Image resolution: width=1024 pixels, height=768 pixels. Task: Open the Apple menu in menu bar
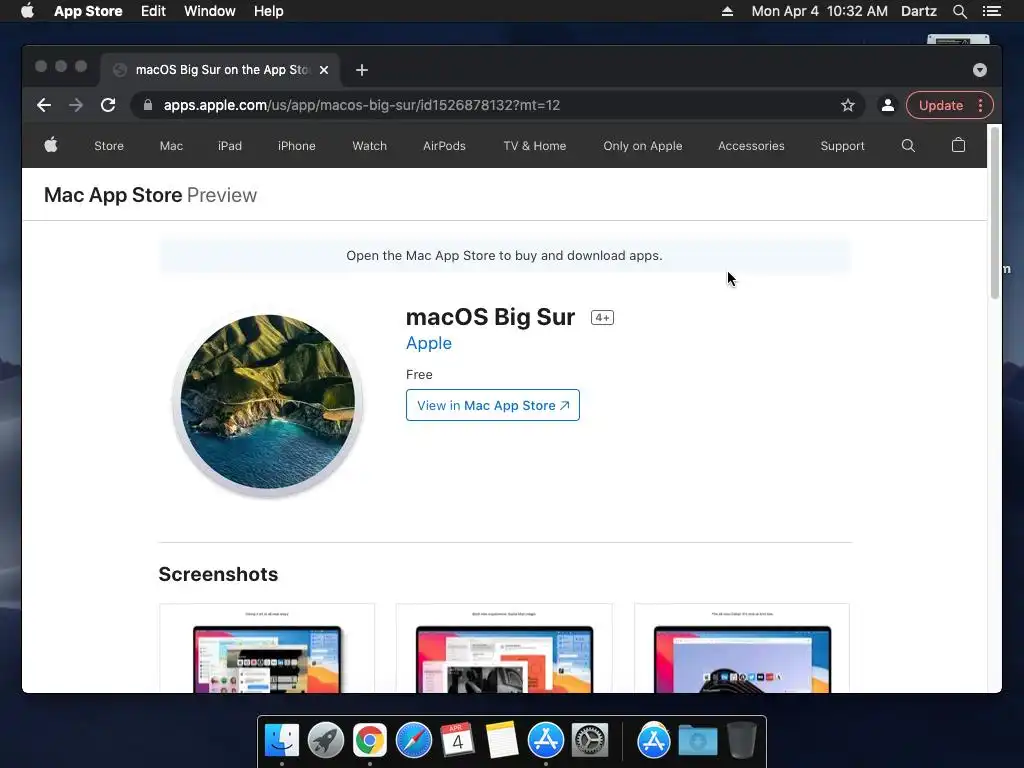click(x=27, y=11)
